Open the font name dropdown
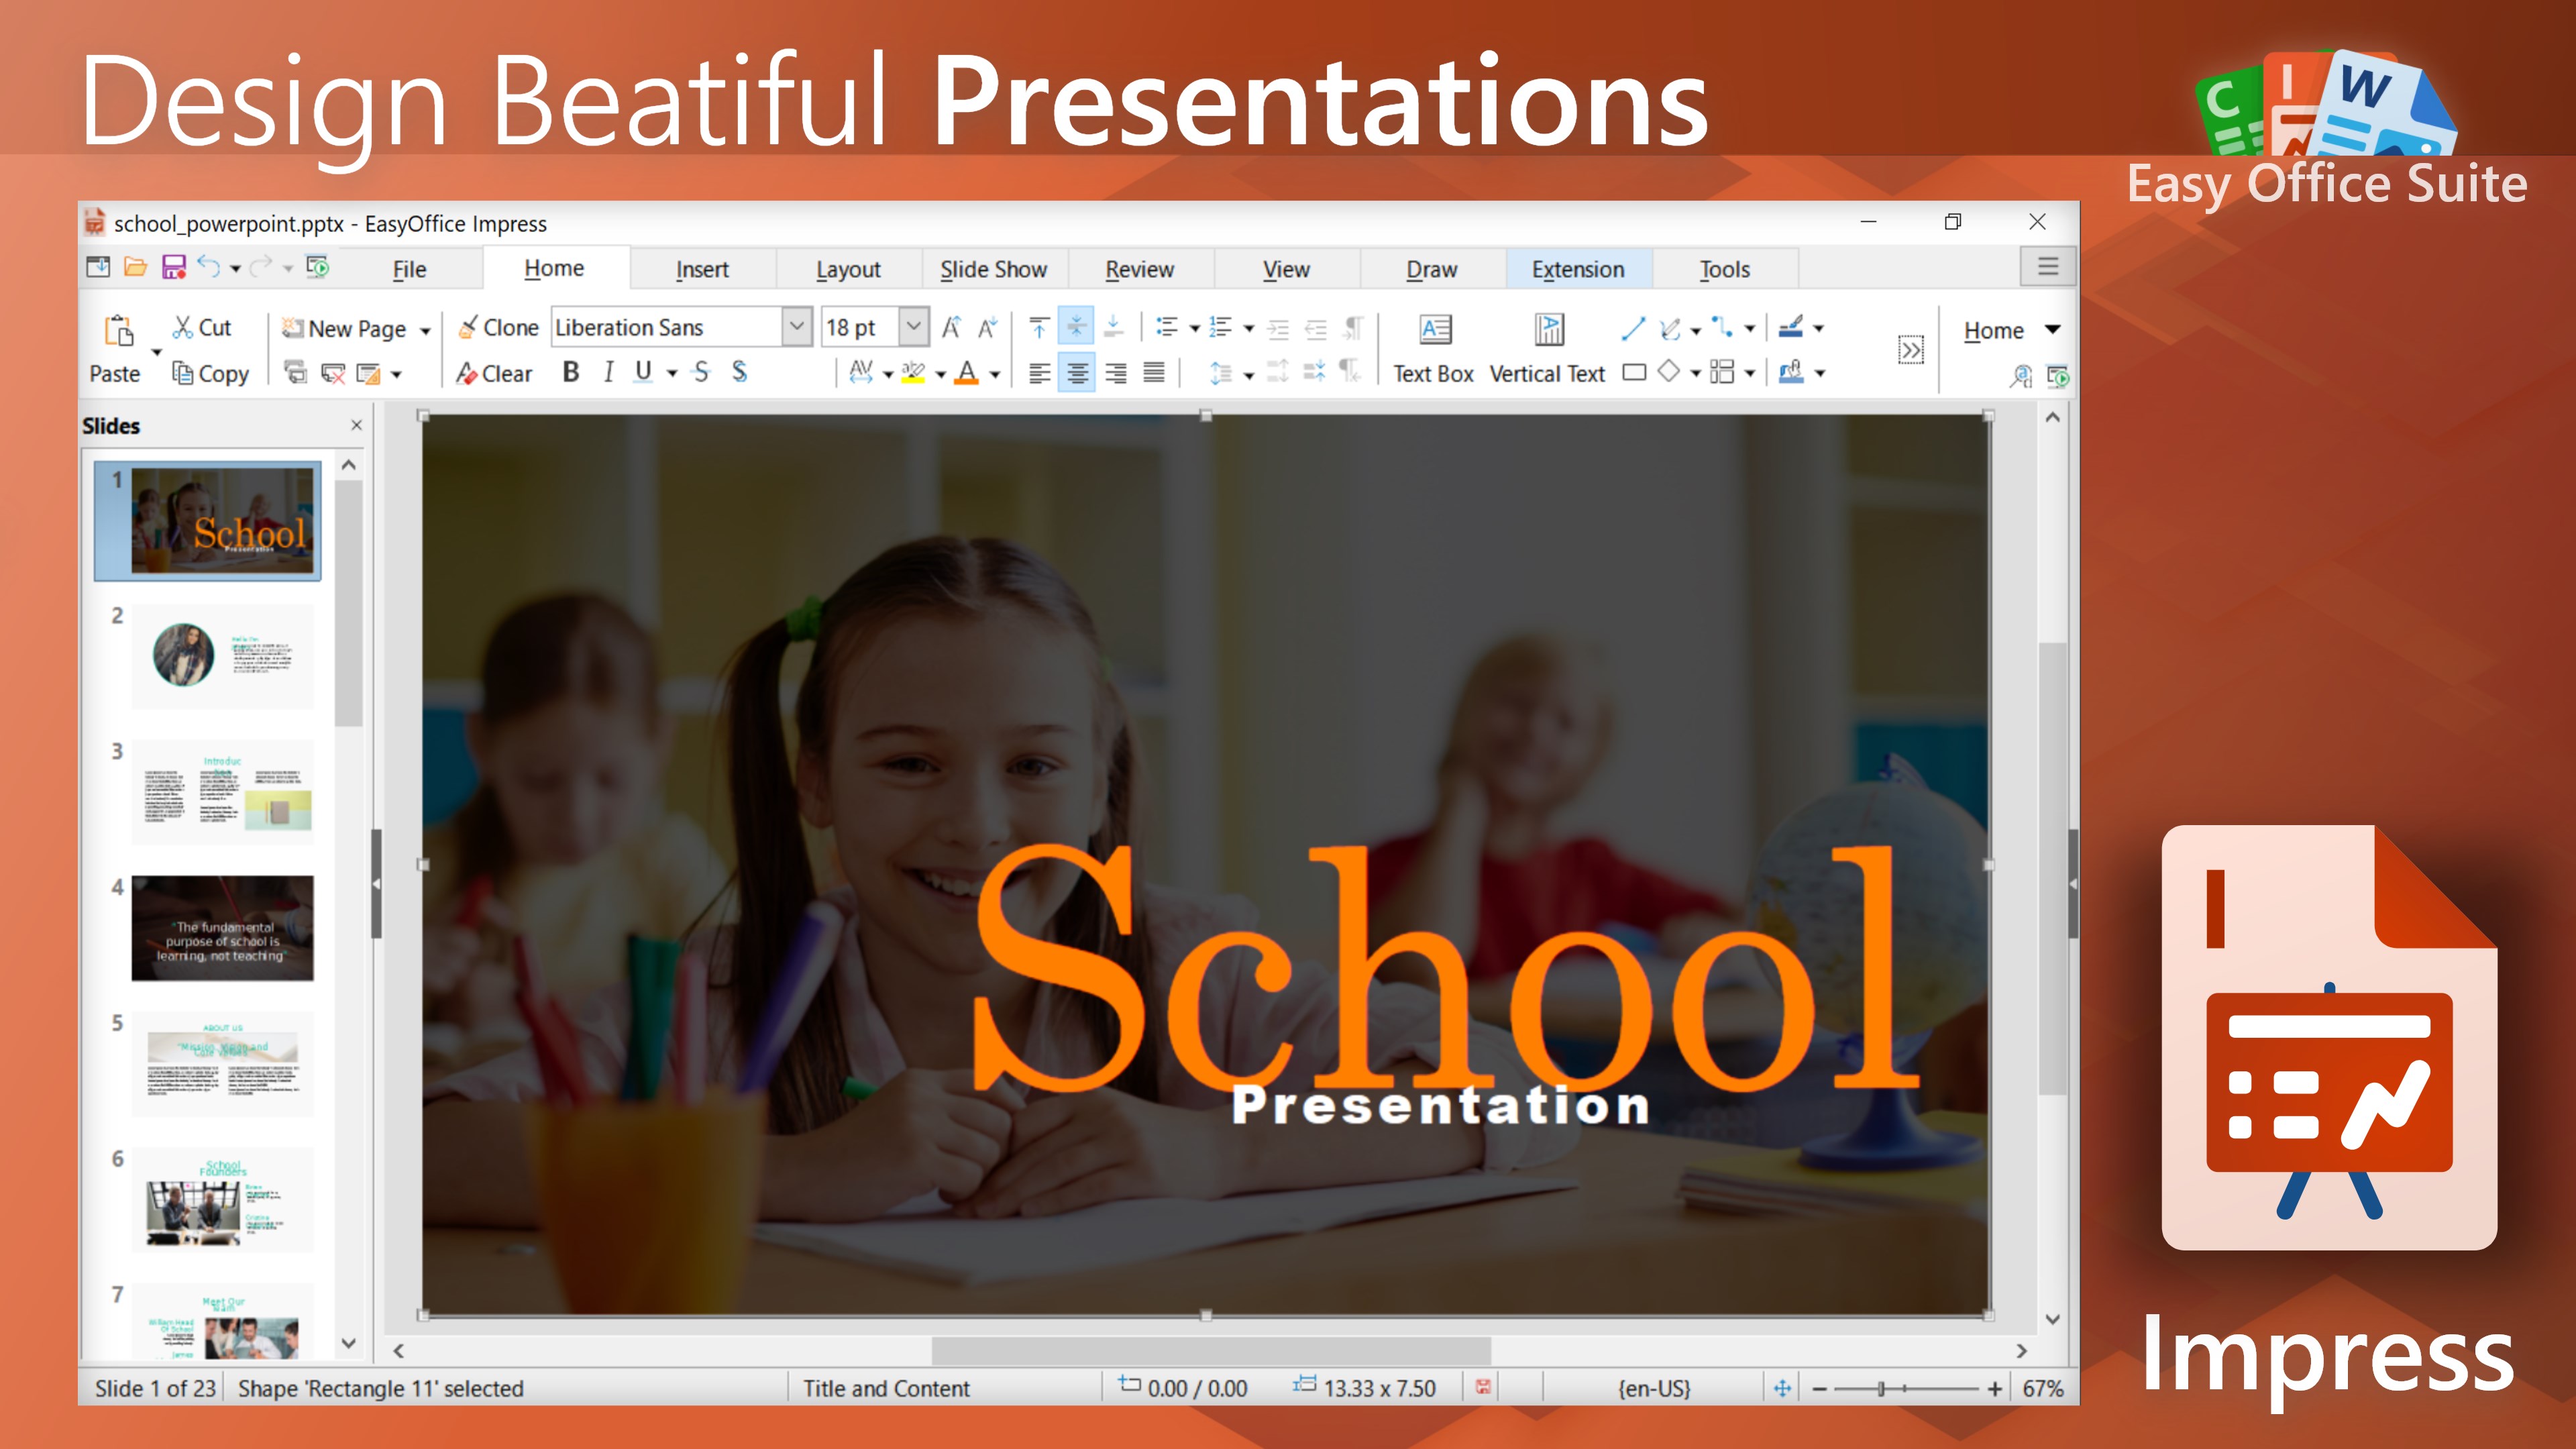 point(796,327)
